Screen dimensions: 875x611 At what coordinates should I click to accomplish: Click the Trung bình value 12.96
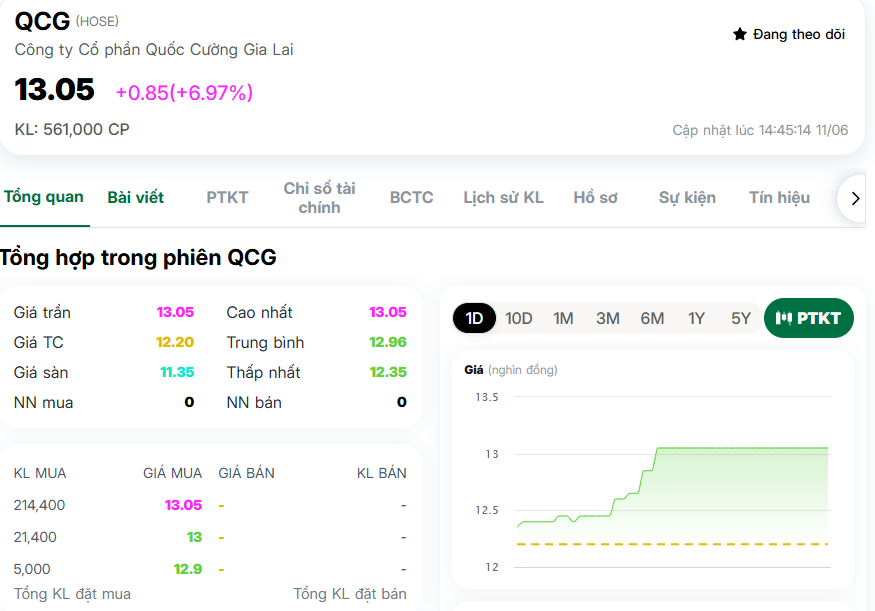pos(388,342)
